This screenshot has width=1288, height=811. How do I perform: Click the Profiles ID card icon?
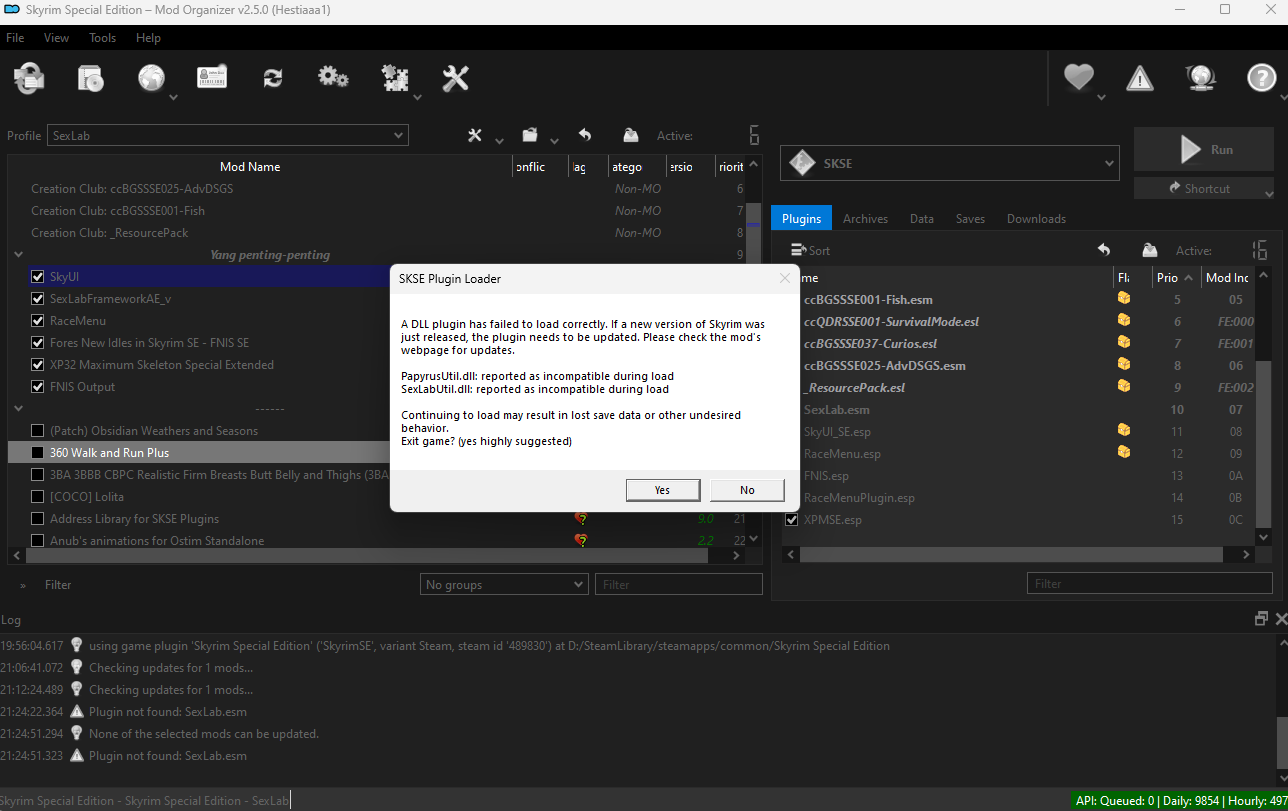tap(211, 78)
